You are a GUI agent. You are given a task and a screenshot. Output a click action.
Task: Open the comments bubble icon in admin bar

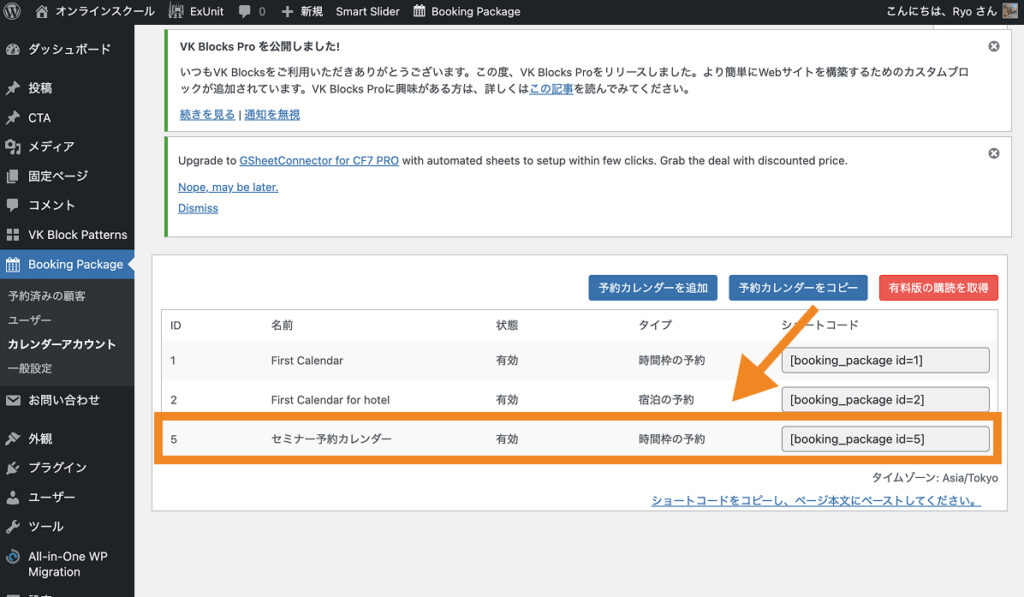click(x=245, y=11)
